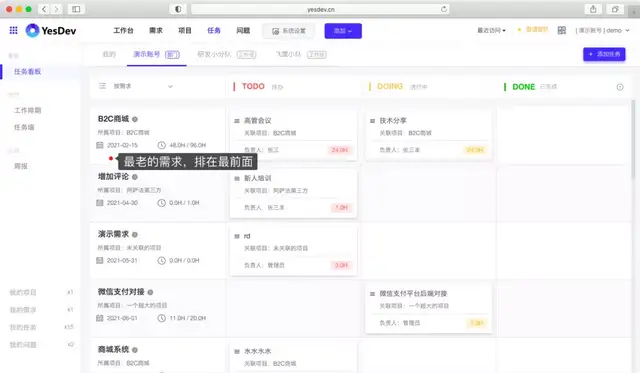Viewport: 640px width, 373px height.
Task: Switch to the 飞鹰小队 tab
Action: pyautogui.click(x=301, y=54)
